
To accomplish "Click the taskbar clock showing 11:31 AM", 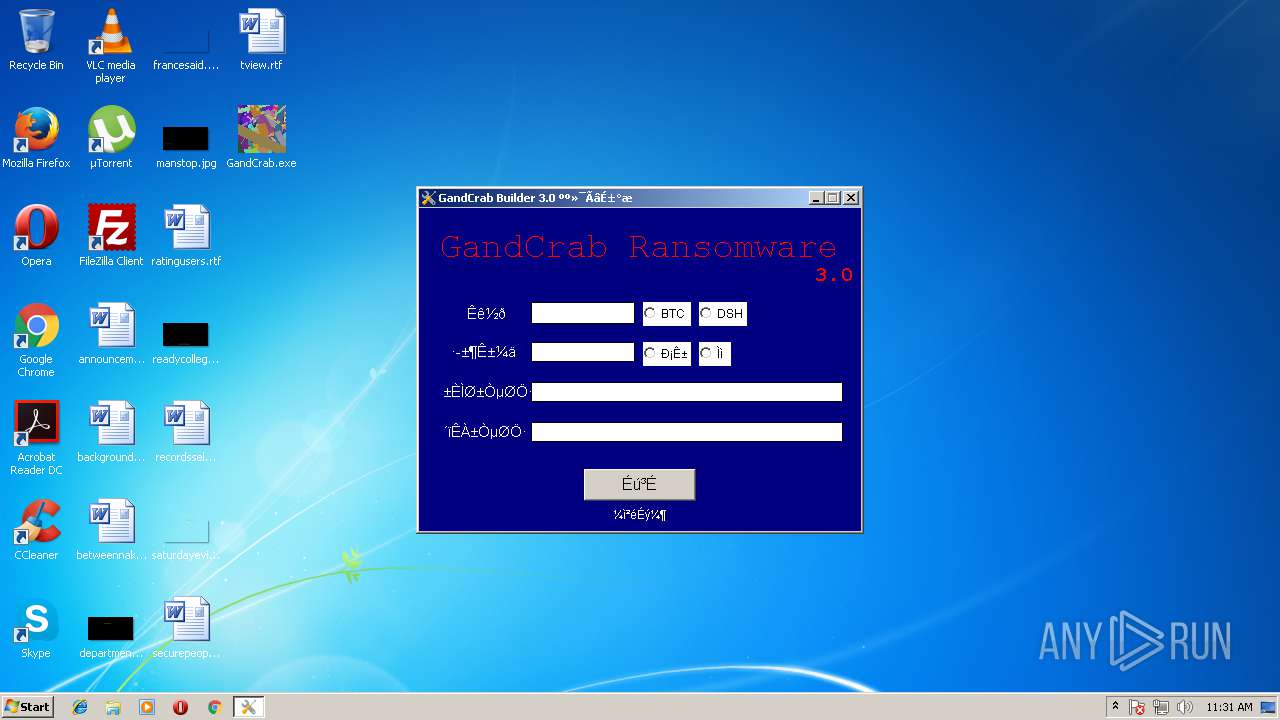I will click(x=1229, y=707).
